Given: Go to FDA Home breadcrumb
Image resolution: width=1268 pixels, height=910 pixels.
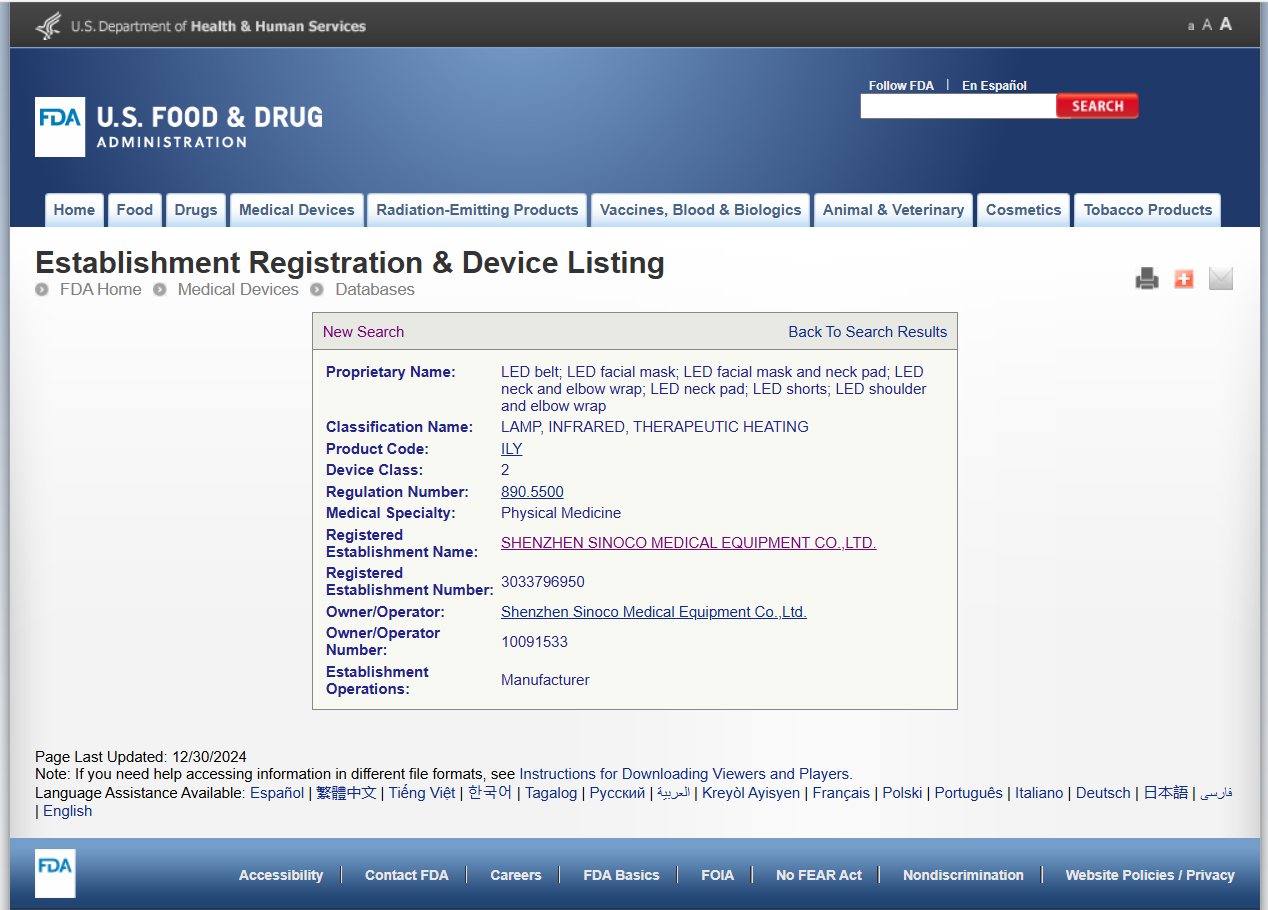Looking at the screenshot, I should [x=101, y=290].
